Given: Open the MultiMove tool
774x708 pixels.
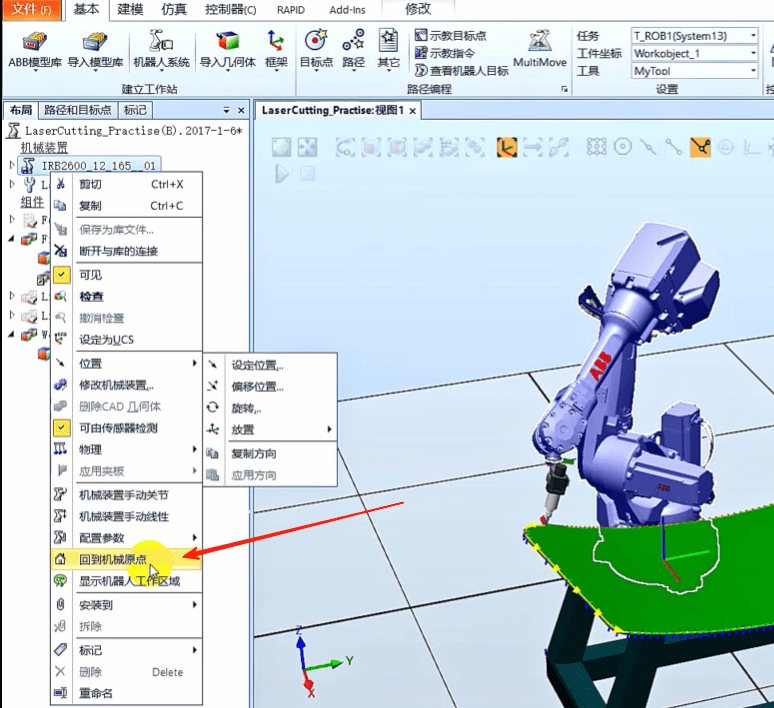Looking at the screenshot, I should tap(540, 49).
